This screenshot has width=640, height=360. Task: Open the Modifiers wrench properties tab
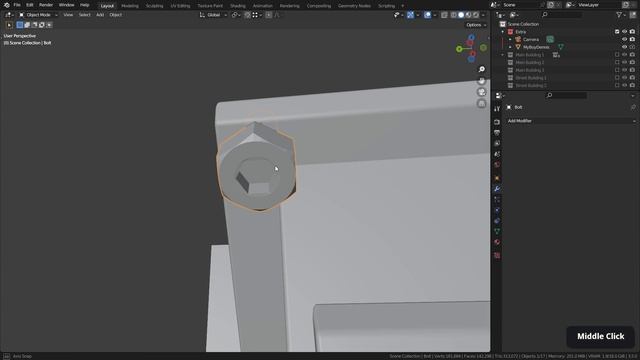[x=497, y=189]
